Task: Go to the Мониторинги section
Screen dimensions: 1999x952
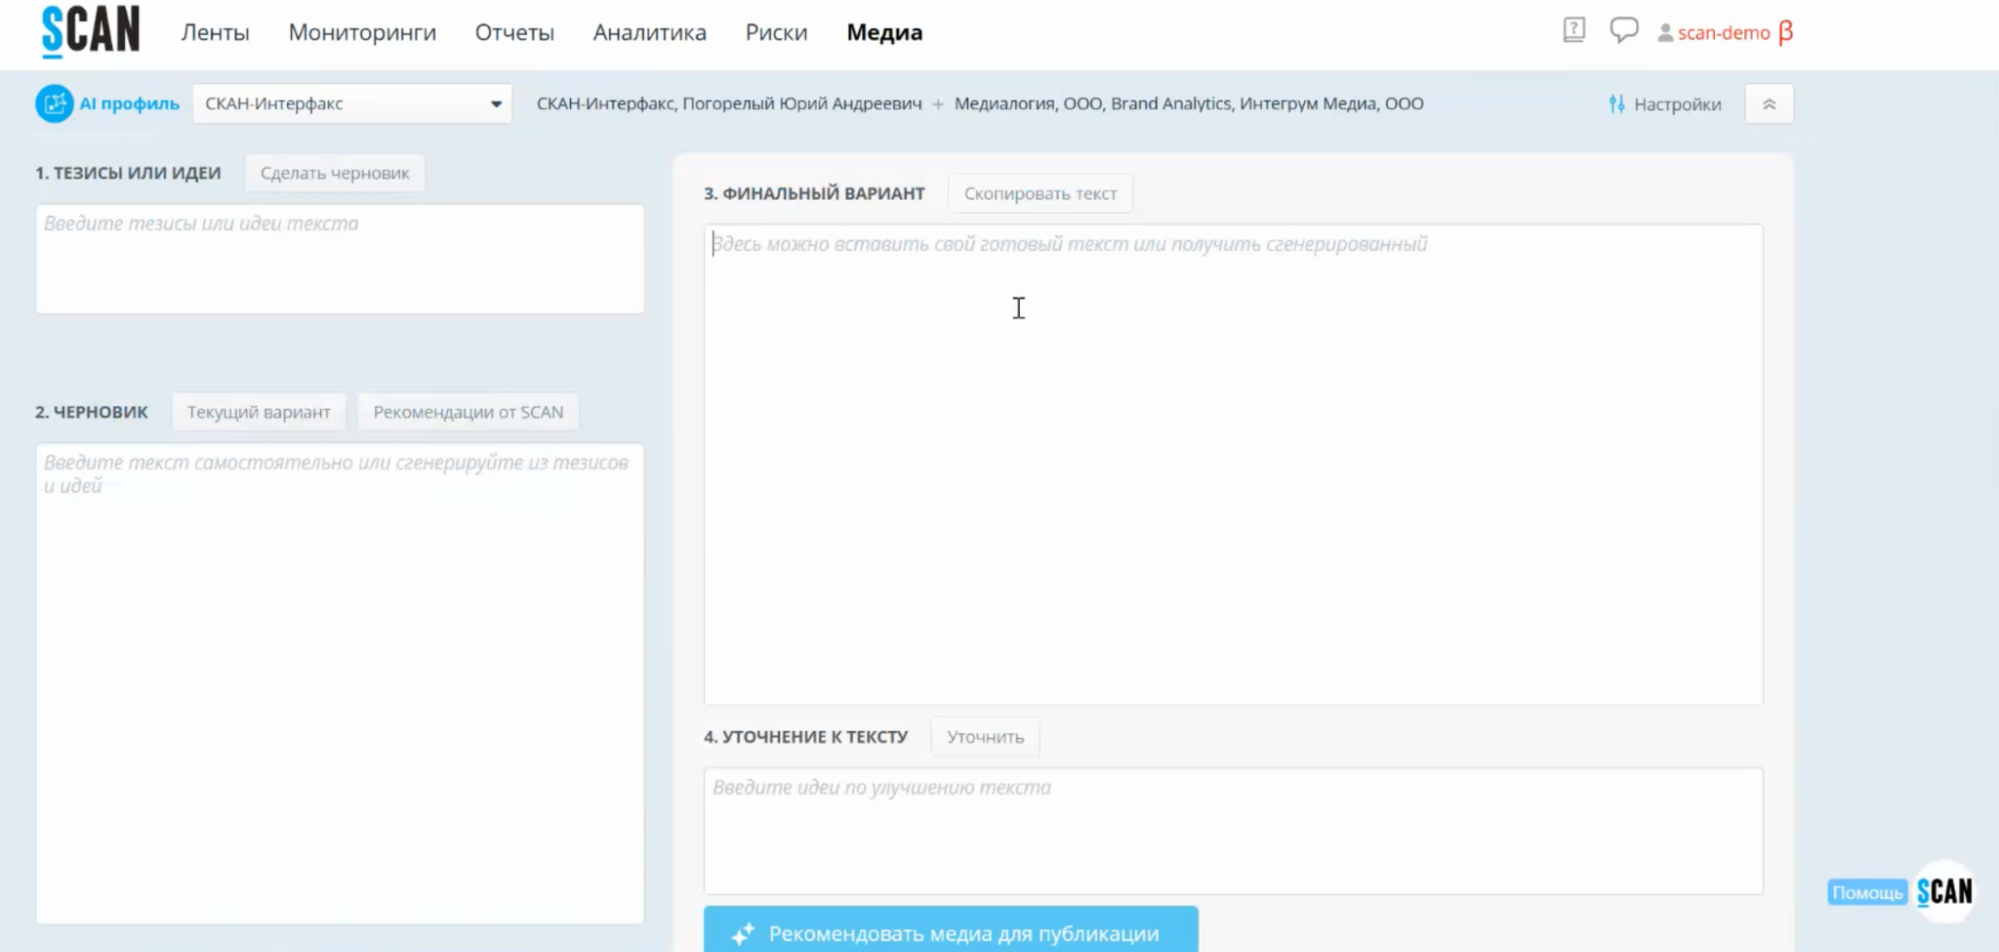Action: [x=362, y=33]
